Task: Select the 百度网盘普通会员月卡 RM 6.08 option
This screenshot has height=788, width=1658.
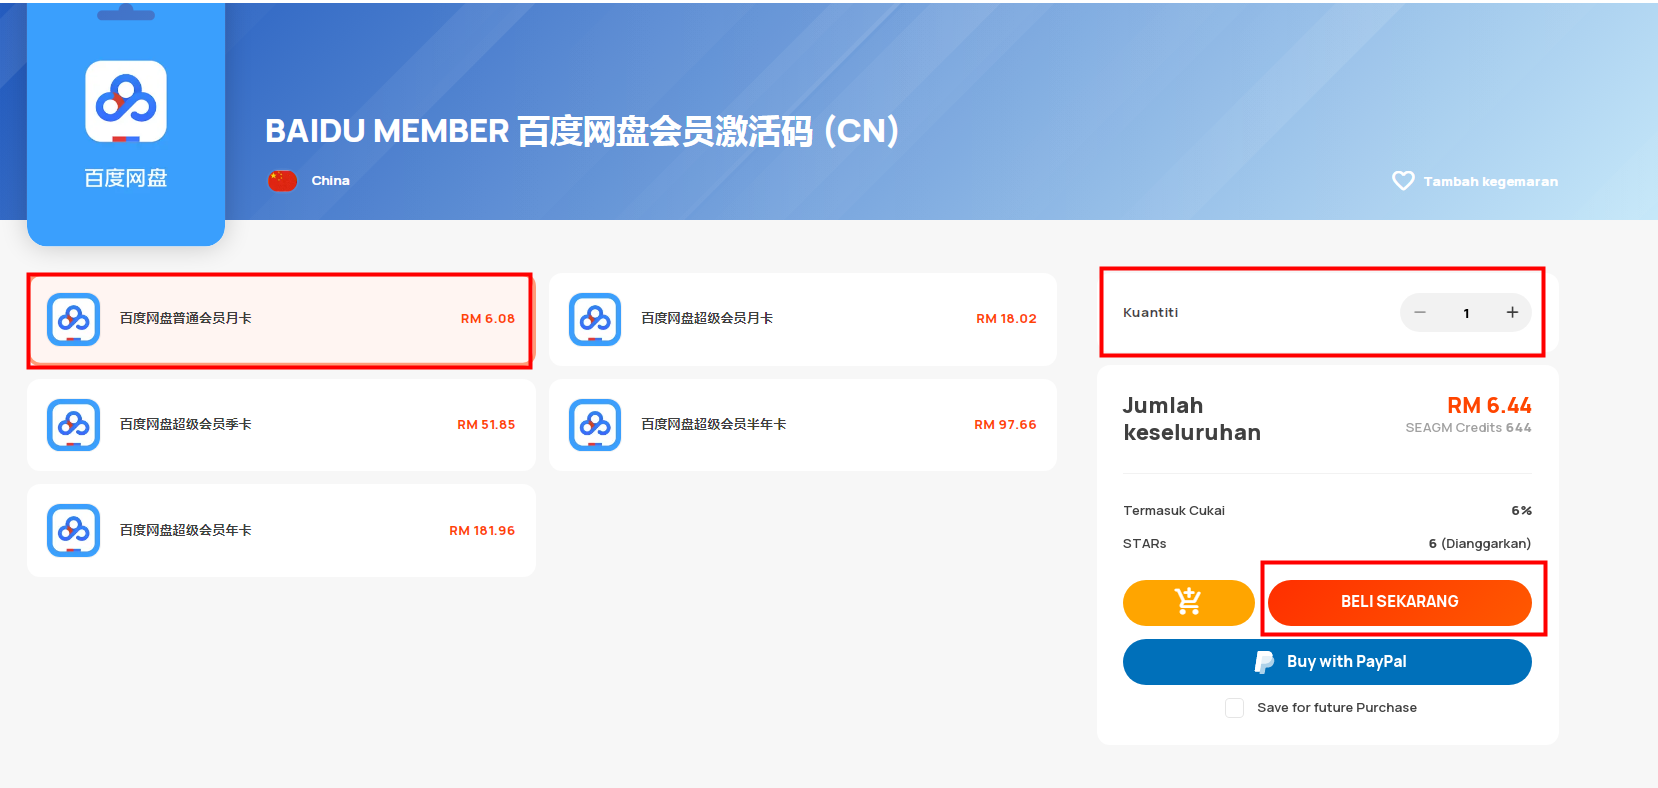Action: click(281, 319)
